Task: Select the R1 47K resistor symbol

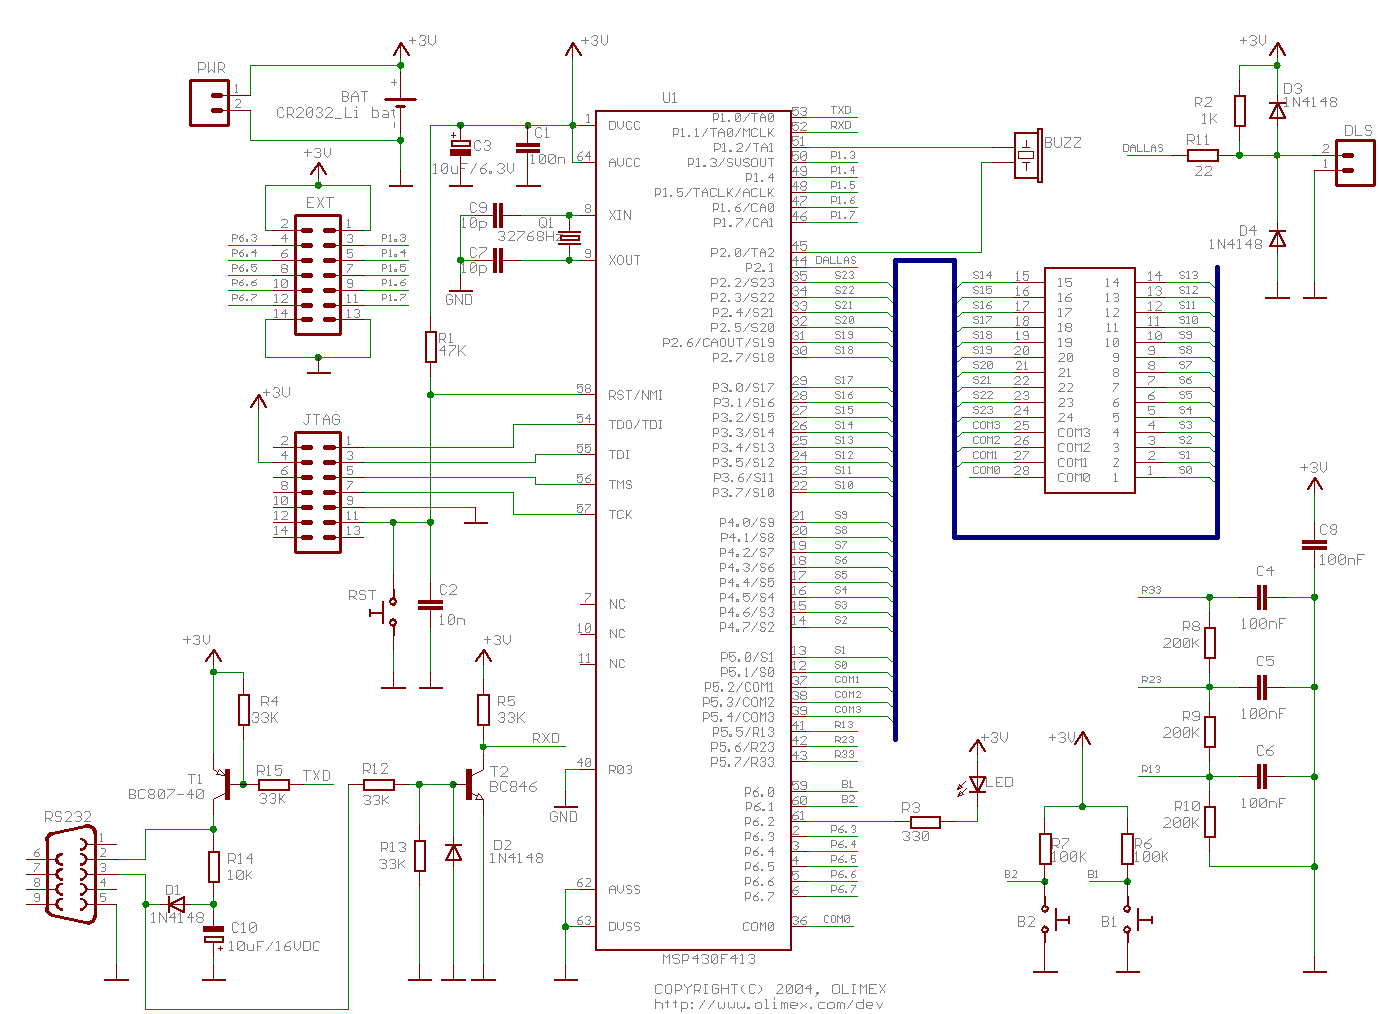Action: [431, 346]
